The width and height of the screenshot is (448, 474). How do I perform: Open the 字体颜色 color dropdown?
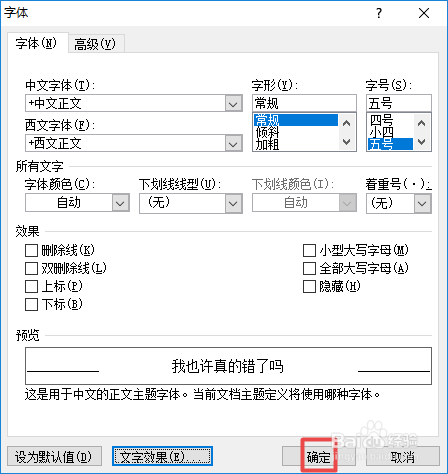click(120, 203)
